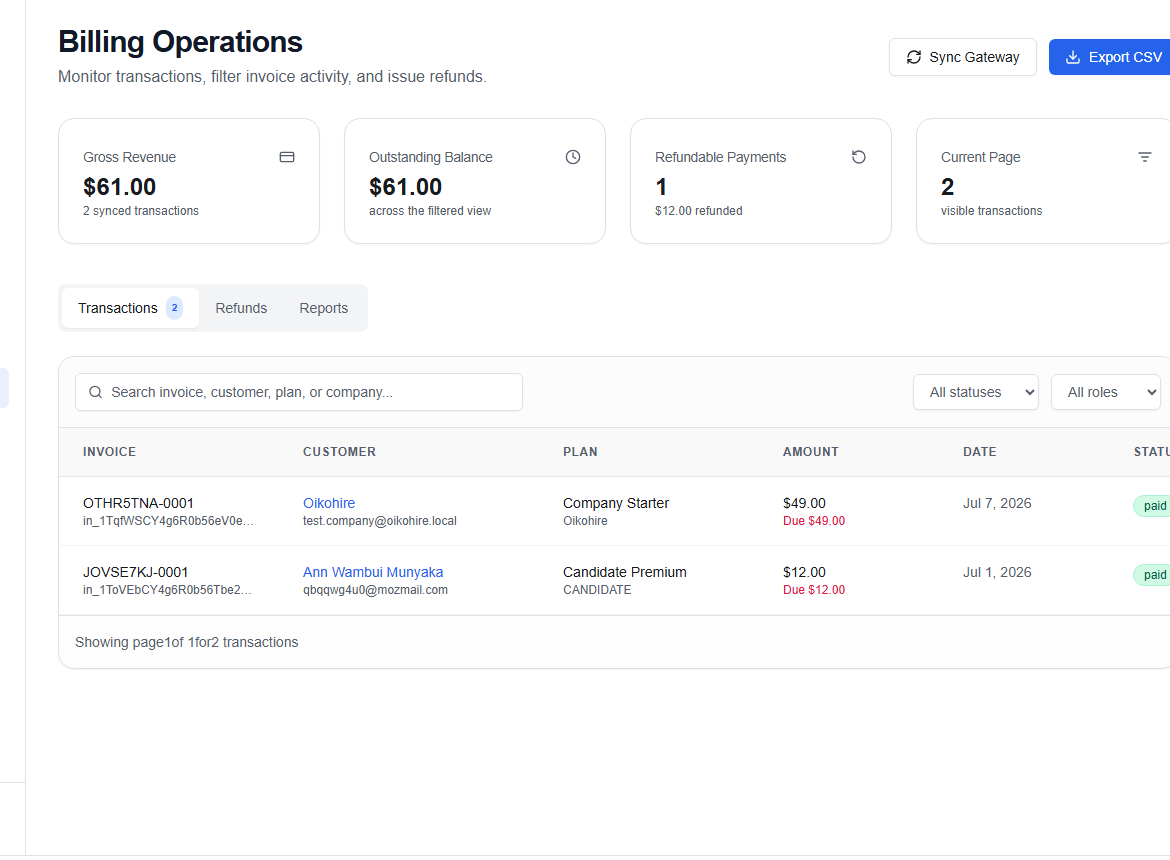Image resolution: width=1170 pixels, height=860 pixels.
Task: Click the Gross Revenue card
Action: click(189, 181)
